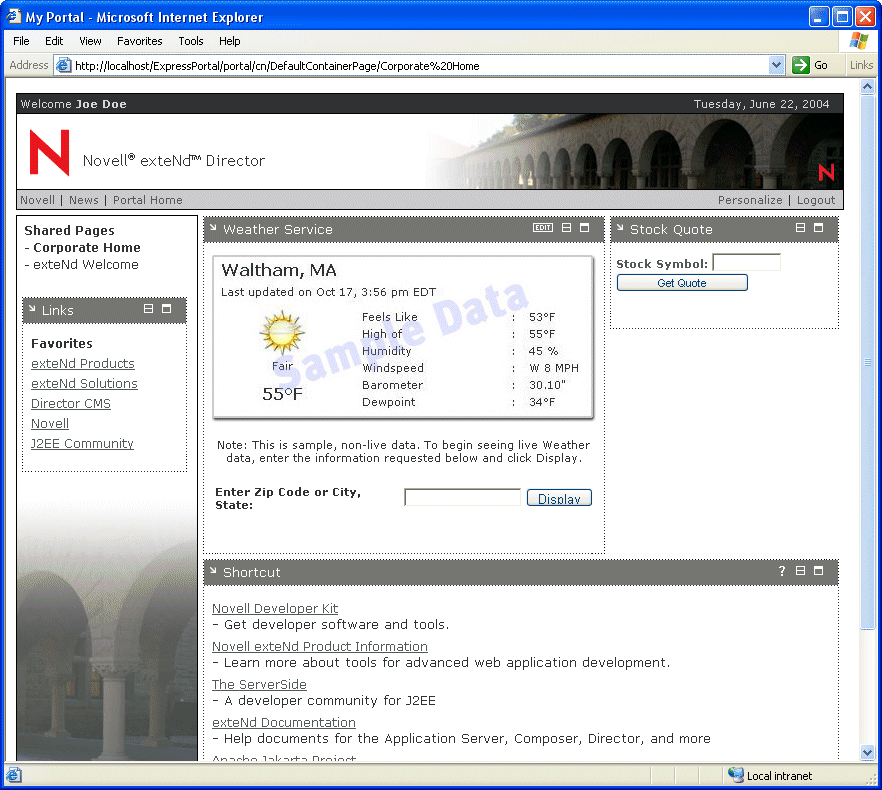Click the page icon in address bar
Viewport: 882px width, 790px height.
click(64, 65)
